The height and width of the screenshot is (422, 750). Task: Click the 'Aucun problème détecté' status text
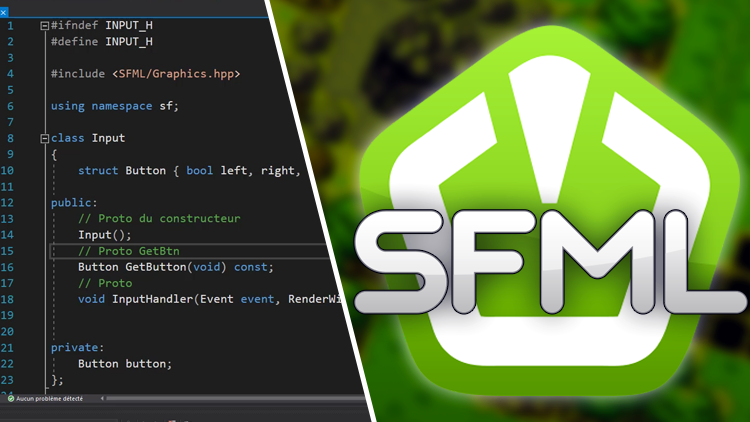[49, 399]
